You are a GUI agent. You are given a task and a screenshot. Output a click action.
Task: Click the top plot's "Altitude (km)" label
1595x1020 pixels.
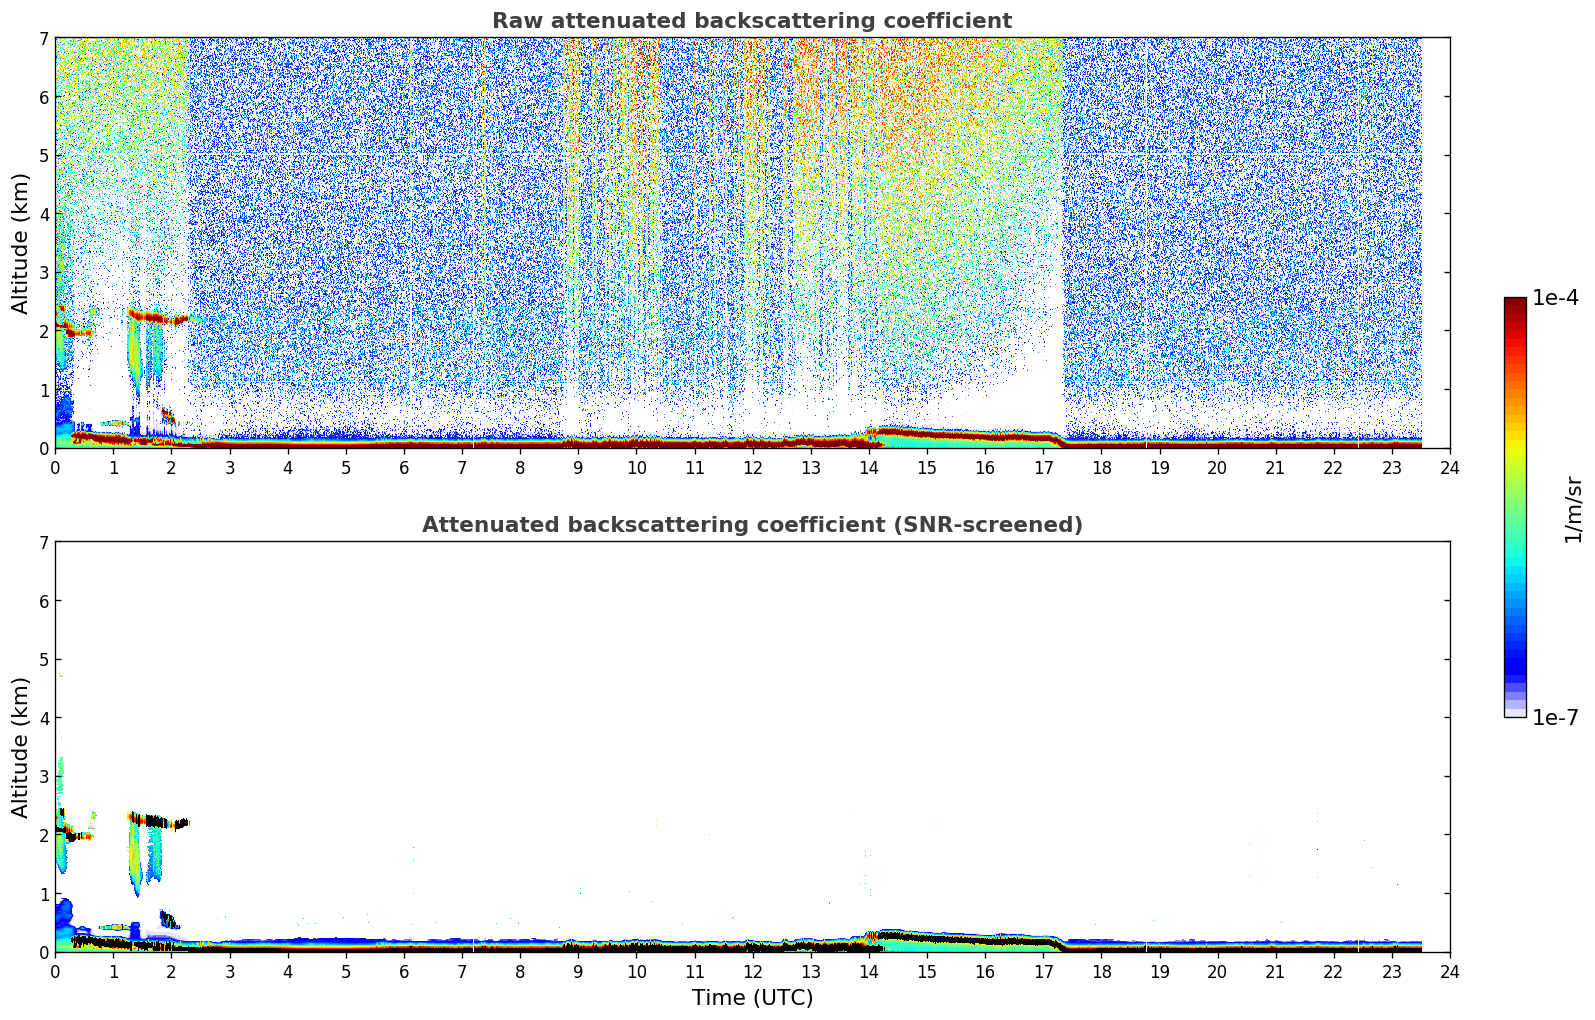21,243
